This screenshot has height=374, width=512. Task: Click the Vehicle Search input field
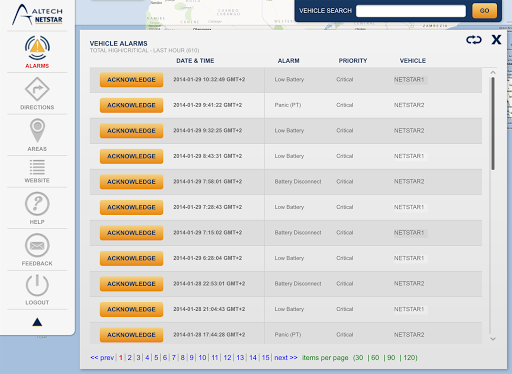click(x=411, y=11)
